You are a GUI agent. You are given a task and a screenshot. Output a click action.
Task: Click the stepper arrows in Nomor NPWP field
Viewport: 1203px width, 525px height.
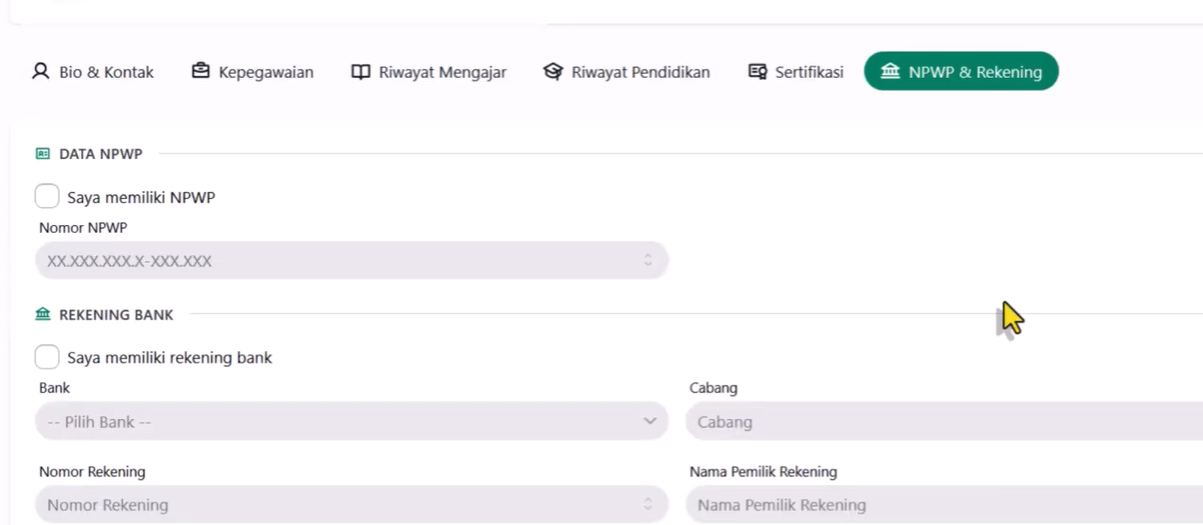pos(648,261)
